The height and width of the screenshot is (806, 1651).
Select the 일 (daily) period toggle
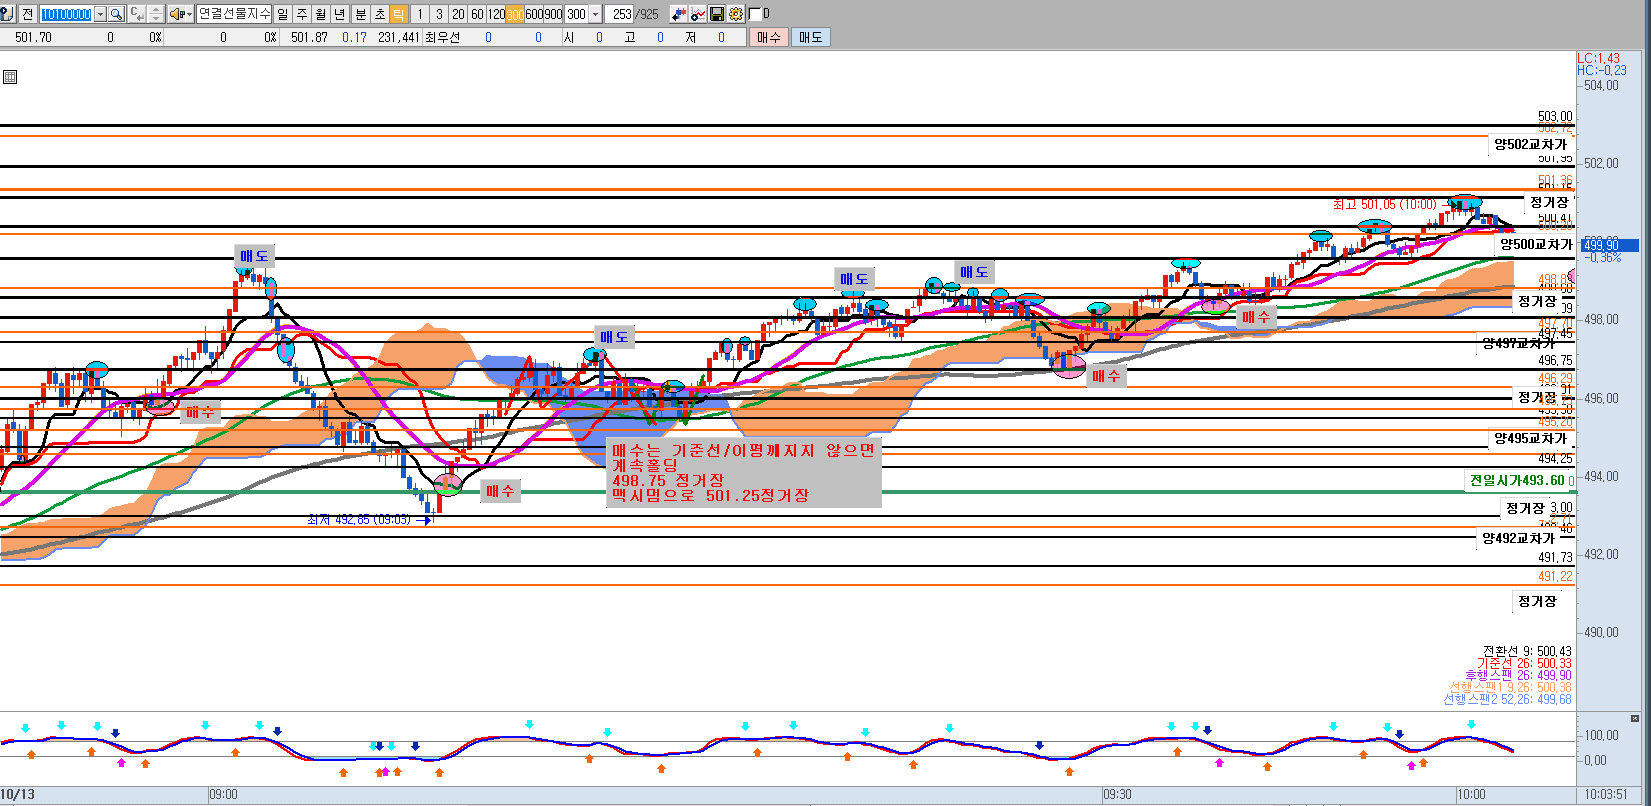[x=282, y=14]
